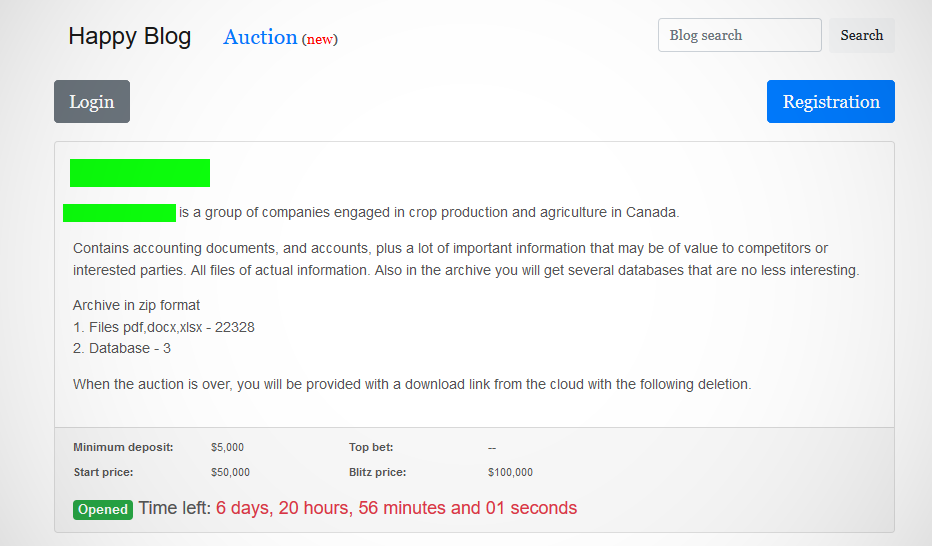
Task: Click the green redacted auction title
Action: [140, 173]
